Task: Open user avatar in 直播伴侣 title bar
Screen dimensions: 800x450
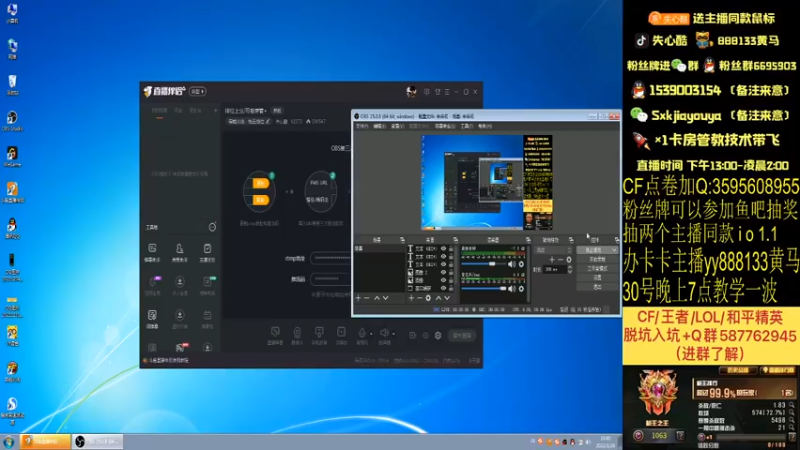Action: point(411,92)
